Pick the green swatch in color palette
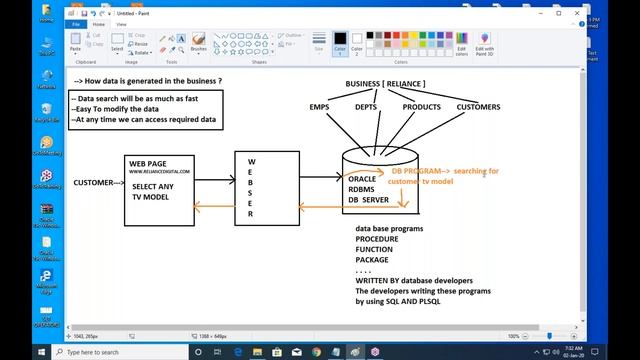The width and height of the screenshot is (640, 360). coord(423,35)
